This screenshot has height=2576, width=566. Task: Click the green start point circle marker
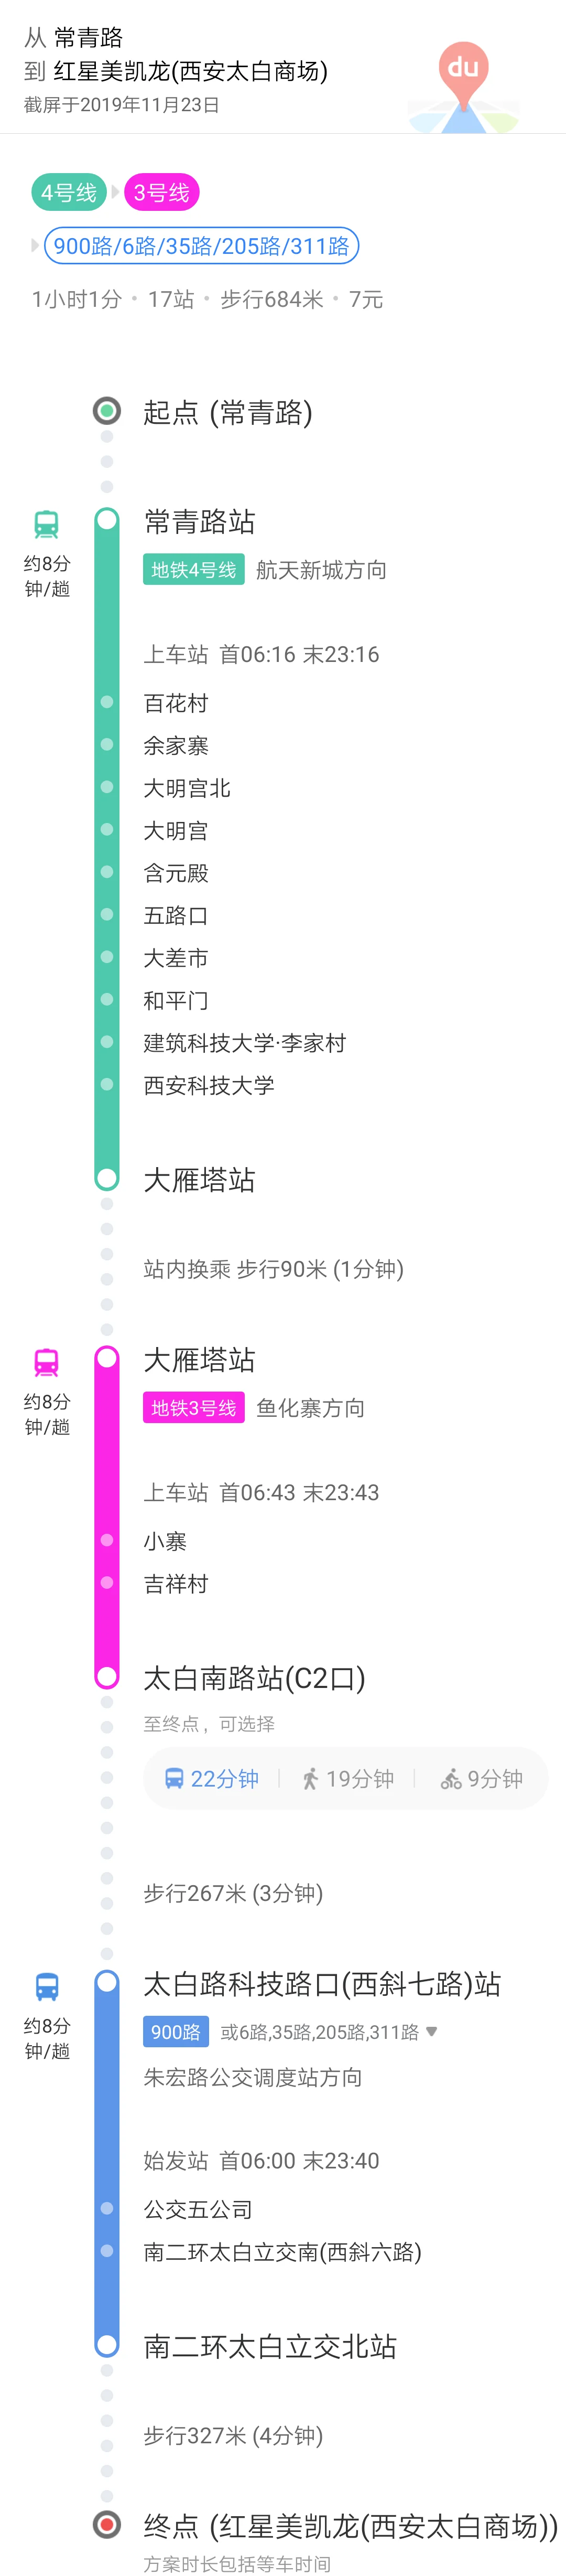click(107, 411)
